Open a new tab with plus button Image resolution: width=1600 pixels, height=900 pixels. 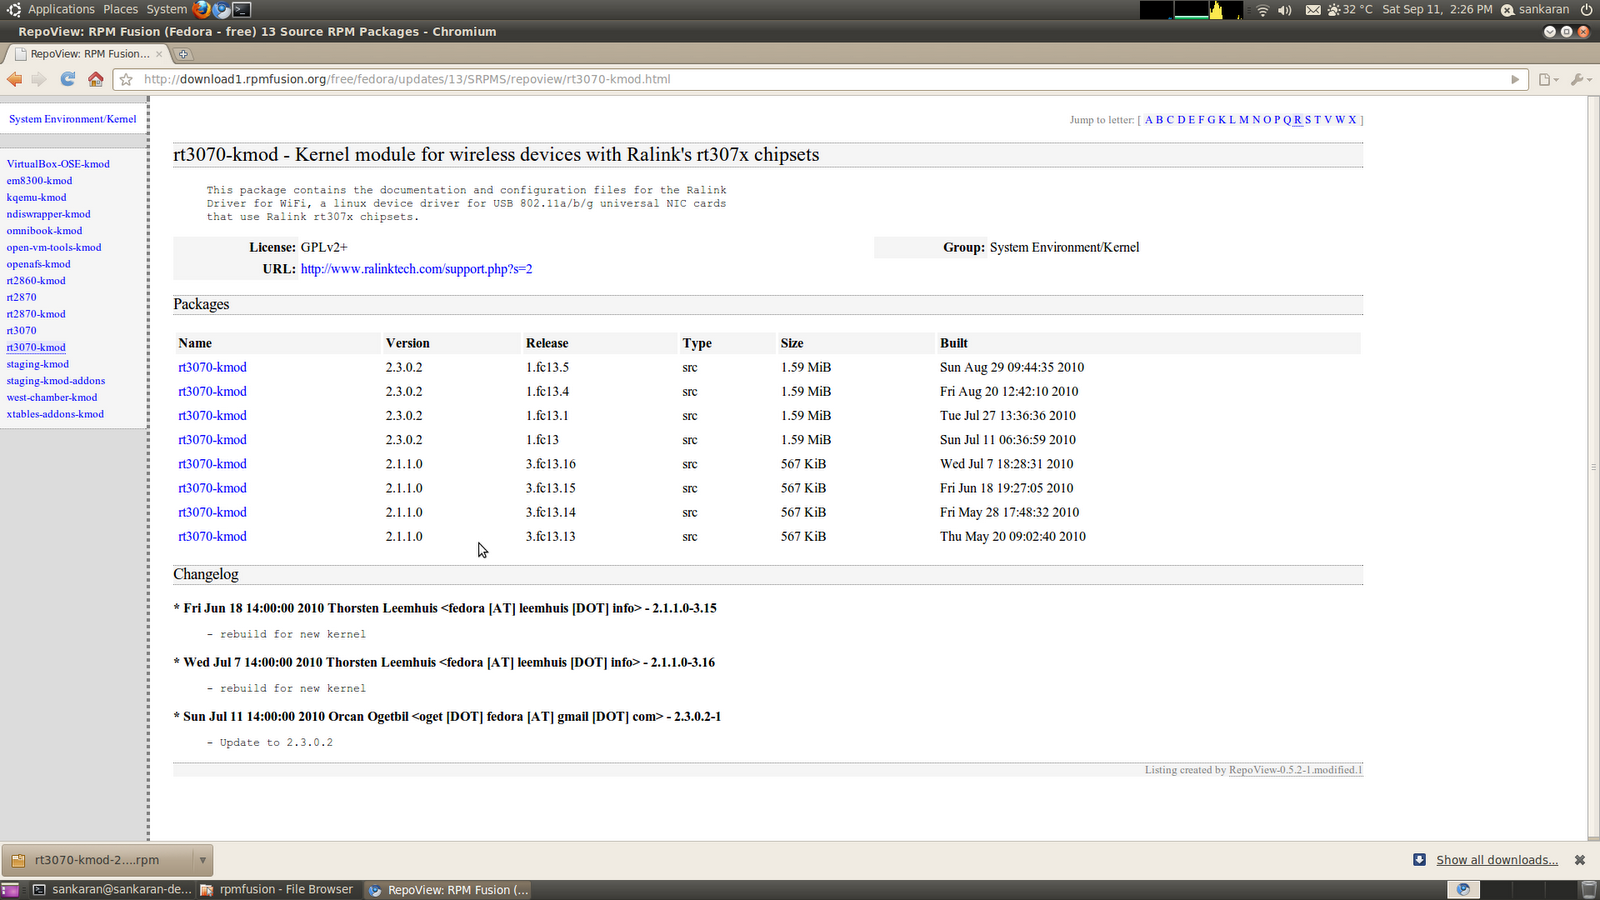pos(184,54)
